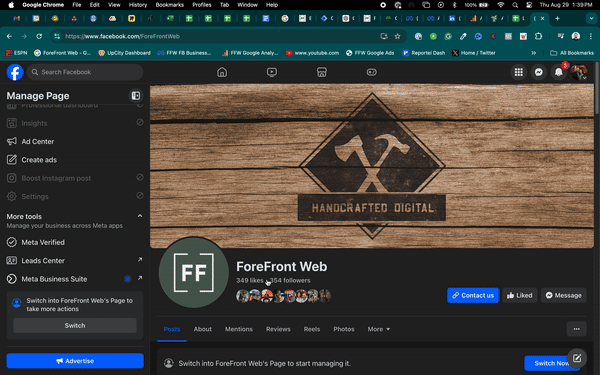Select Boost Instagram post in sidebar

(75, 178)
